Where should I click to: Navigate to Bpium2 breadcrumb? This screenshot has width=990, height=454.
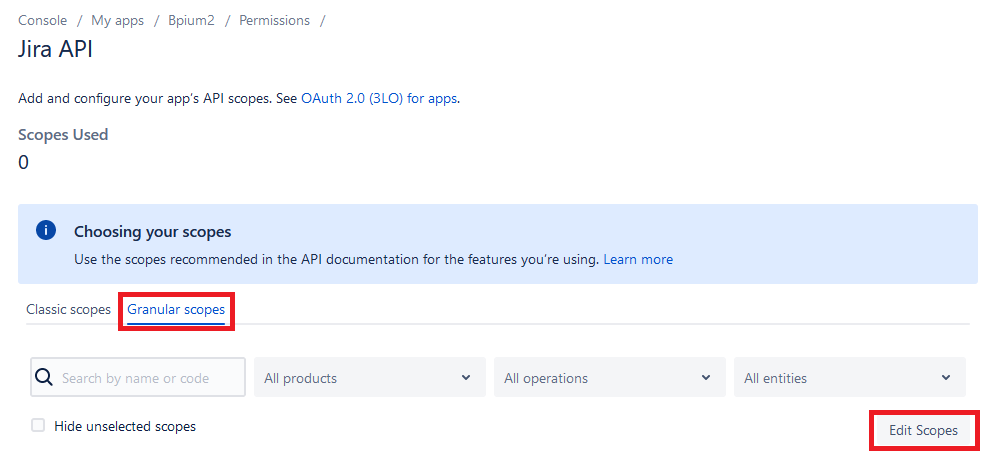click(x=191, y=20)
